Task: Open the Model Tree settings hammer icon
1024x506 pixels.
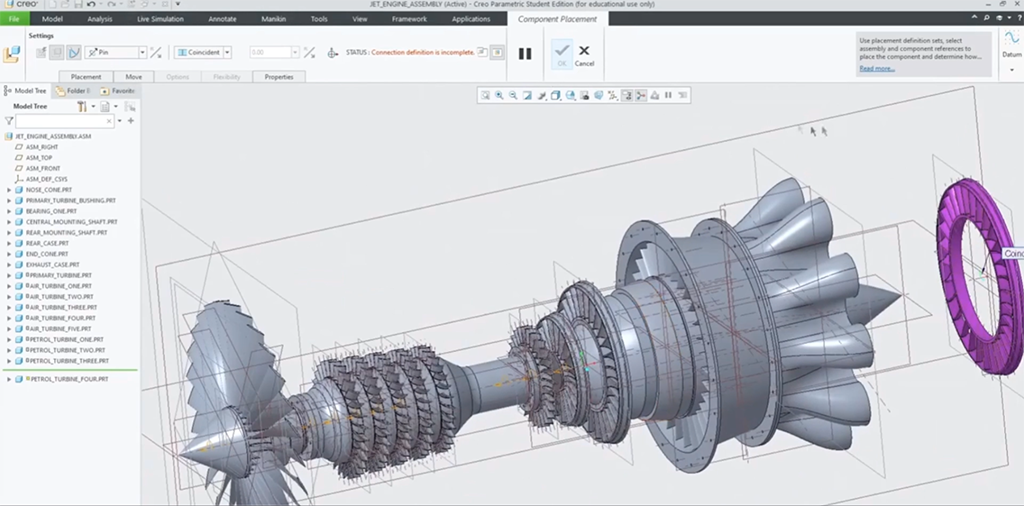Action: click(82, 106)
